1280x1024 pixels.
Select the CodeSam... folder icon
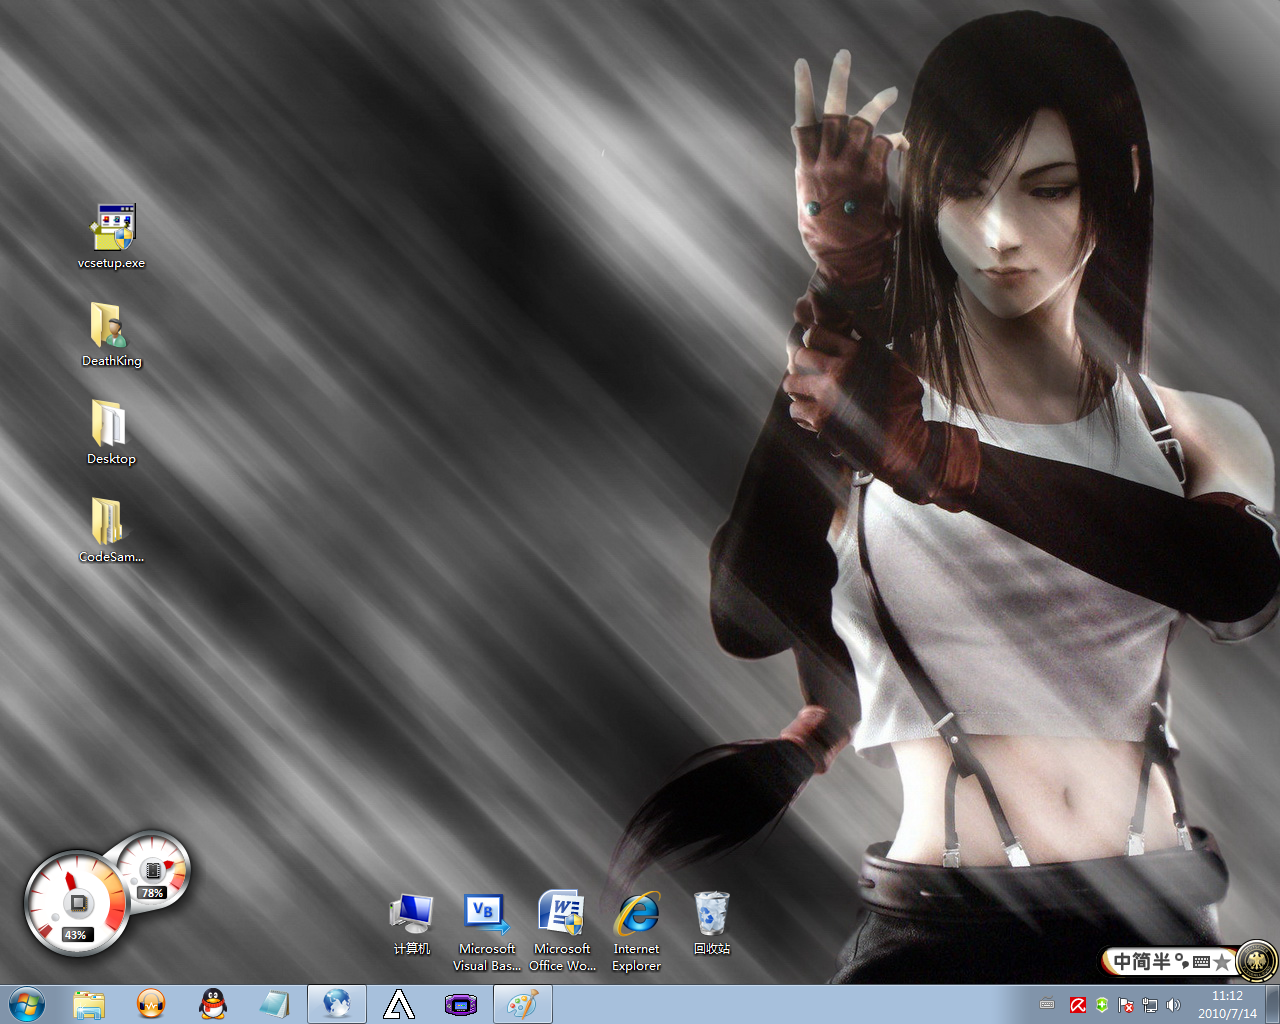[x=111, y=531]
